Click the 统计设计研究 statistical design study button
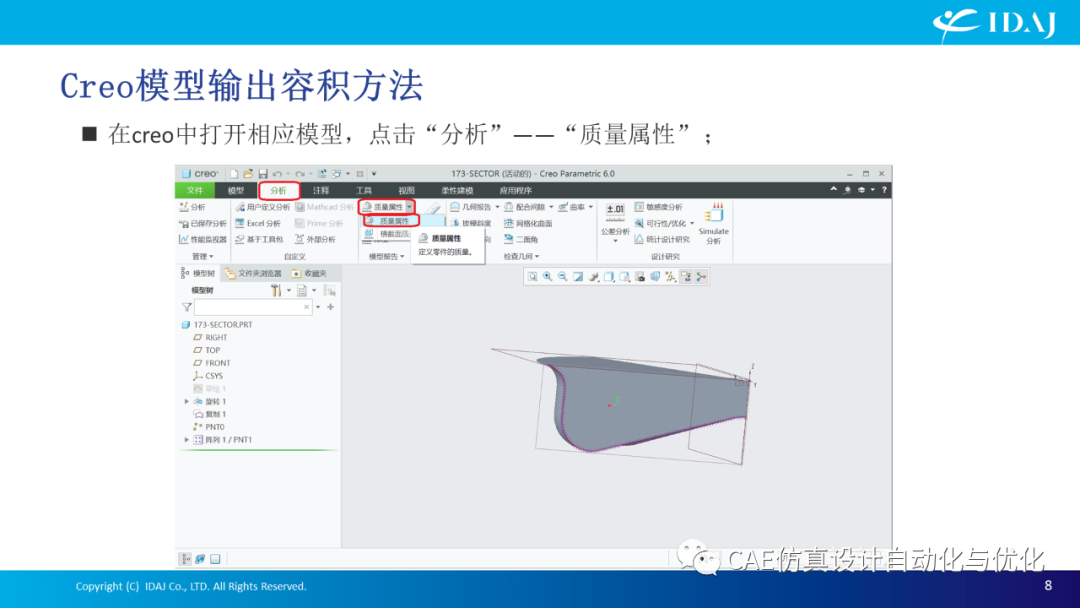 point(661,239)
